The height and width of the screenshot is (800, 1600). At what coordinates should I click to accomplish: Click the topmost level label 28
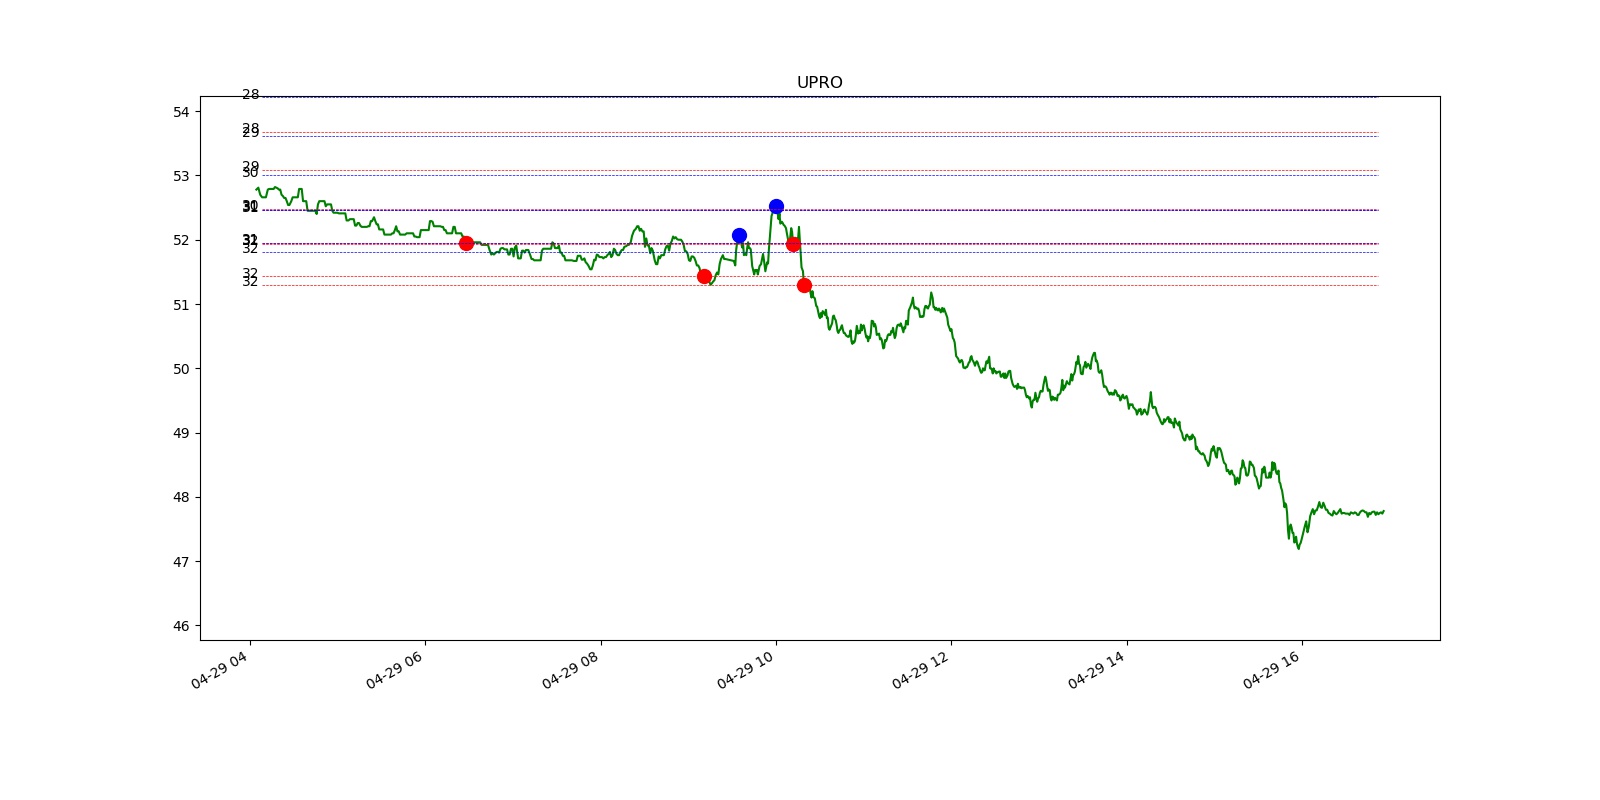click(250, 95)
